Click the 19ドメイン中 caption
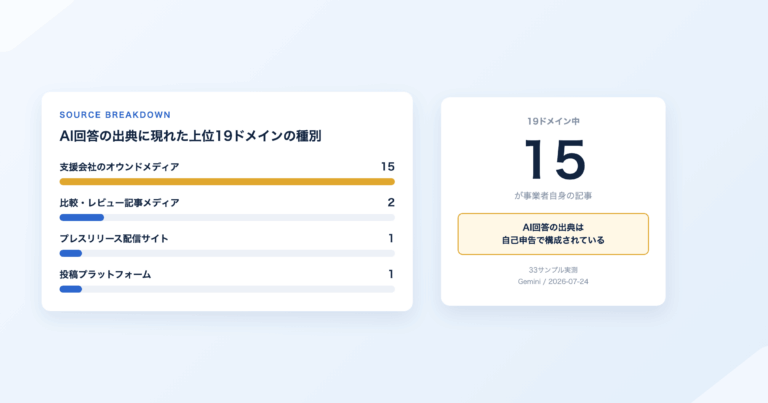This screenshot has height=403, width=768. pyautogui.click(x=553, y=121)
